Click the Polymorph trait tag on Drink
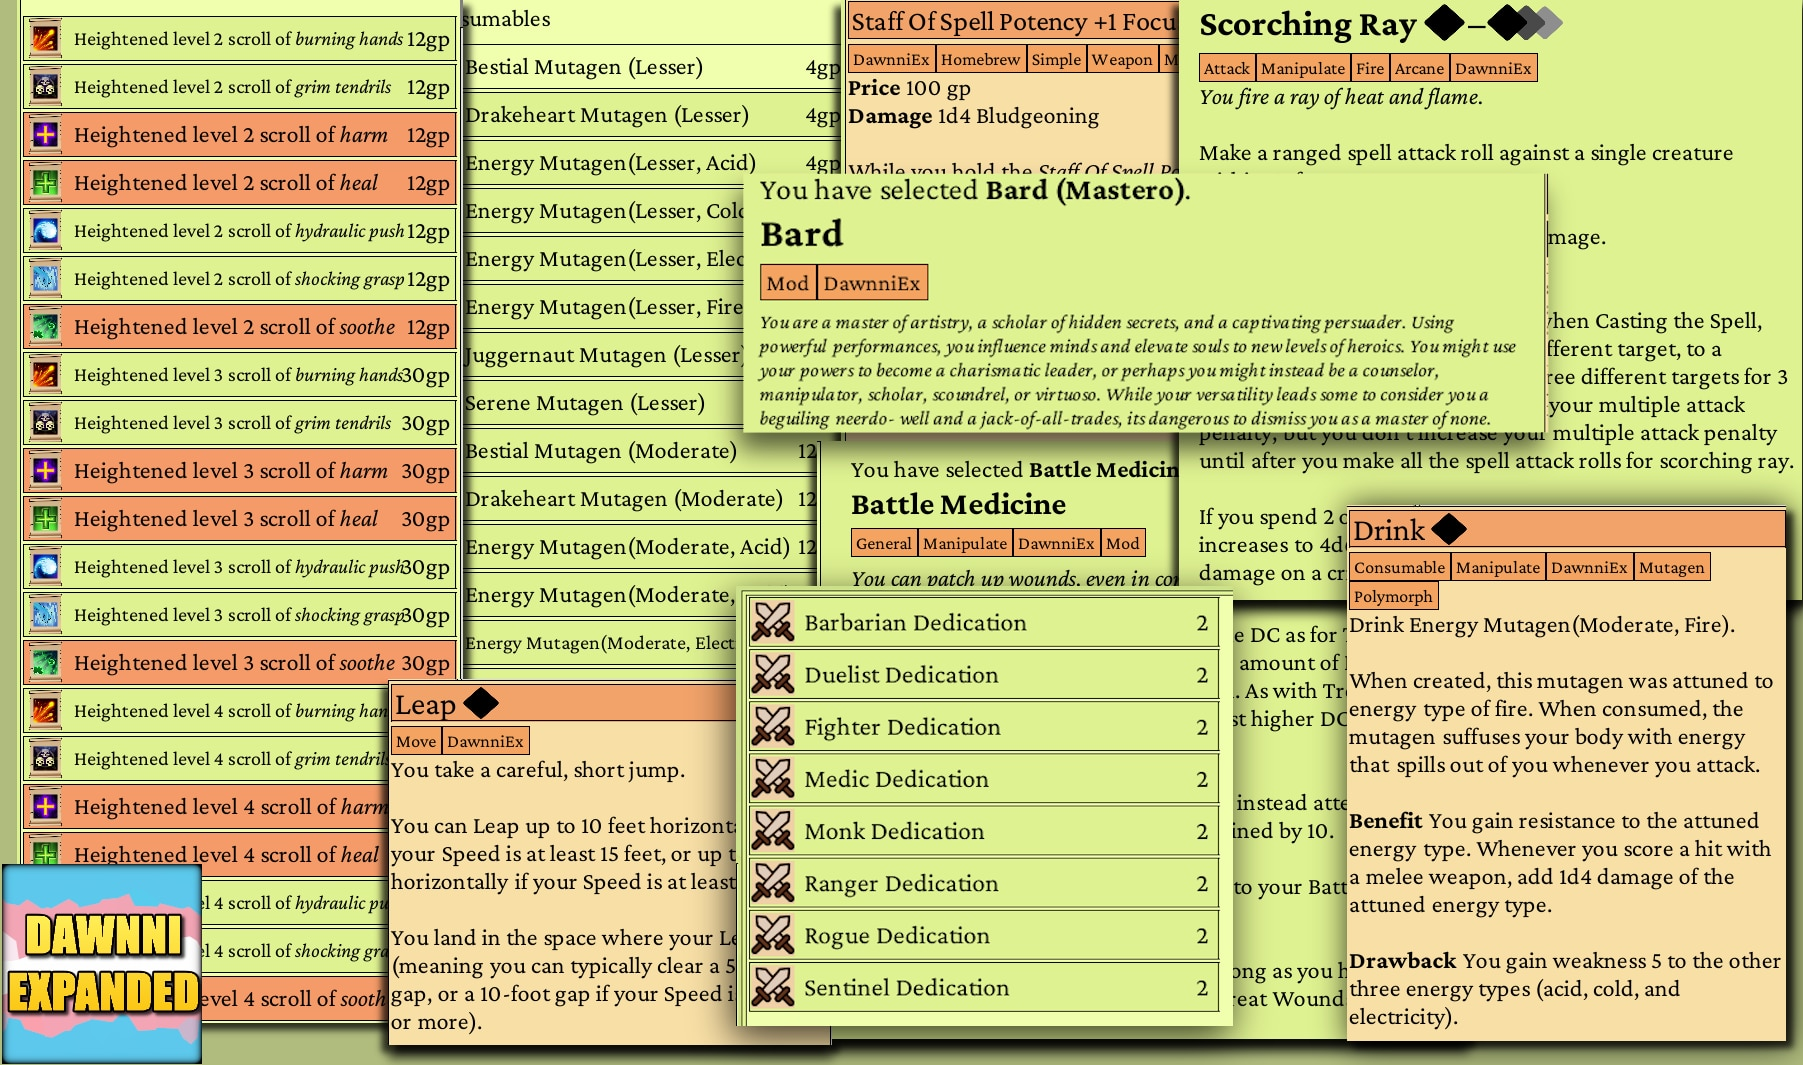 click(x=1393, y=596)
